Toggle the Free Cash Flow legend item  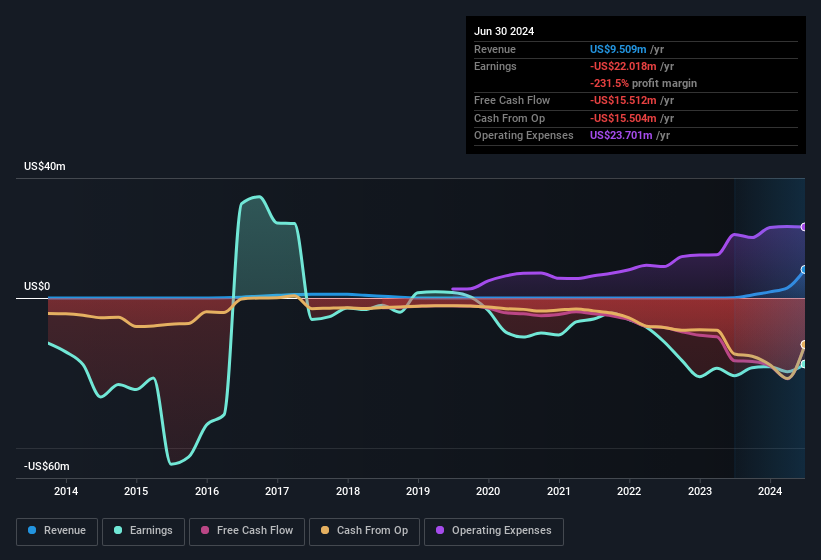(x=247, y=531)
